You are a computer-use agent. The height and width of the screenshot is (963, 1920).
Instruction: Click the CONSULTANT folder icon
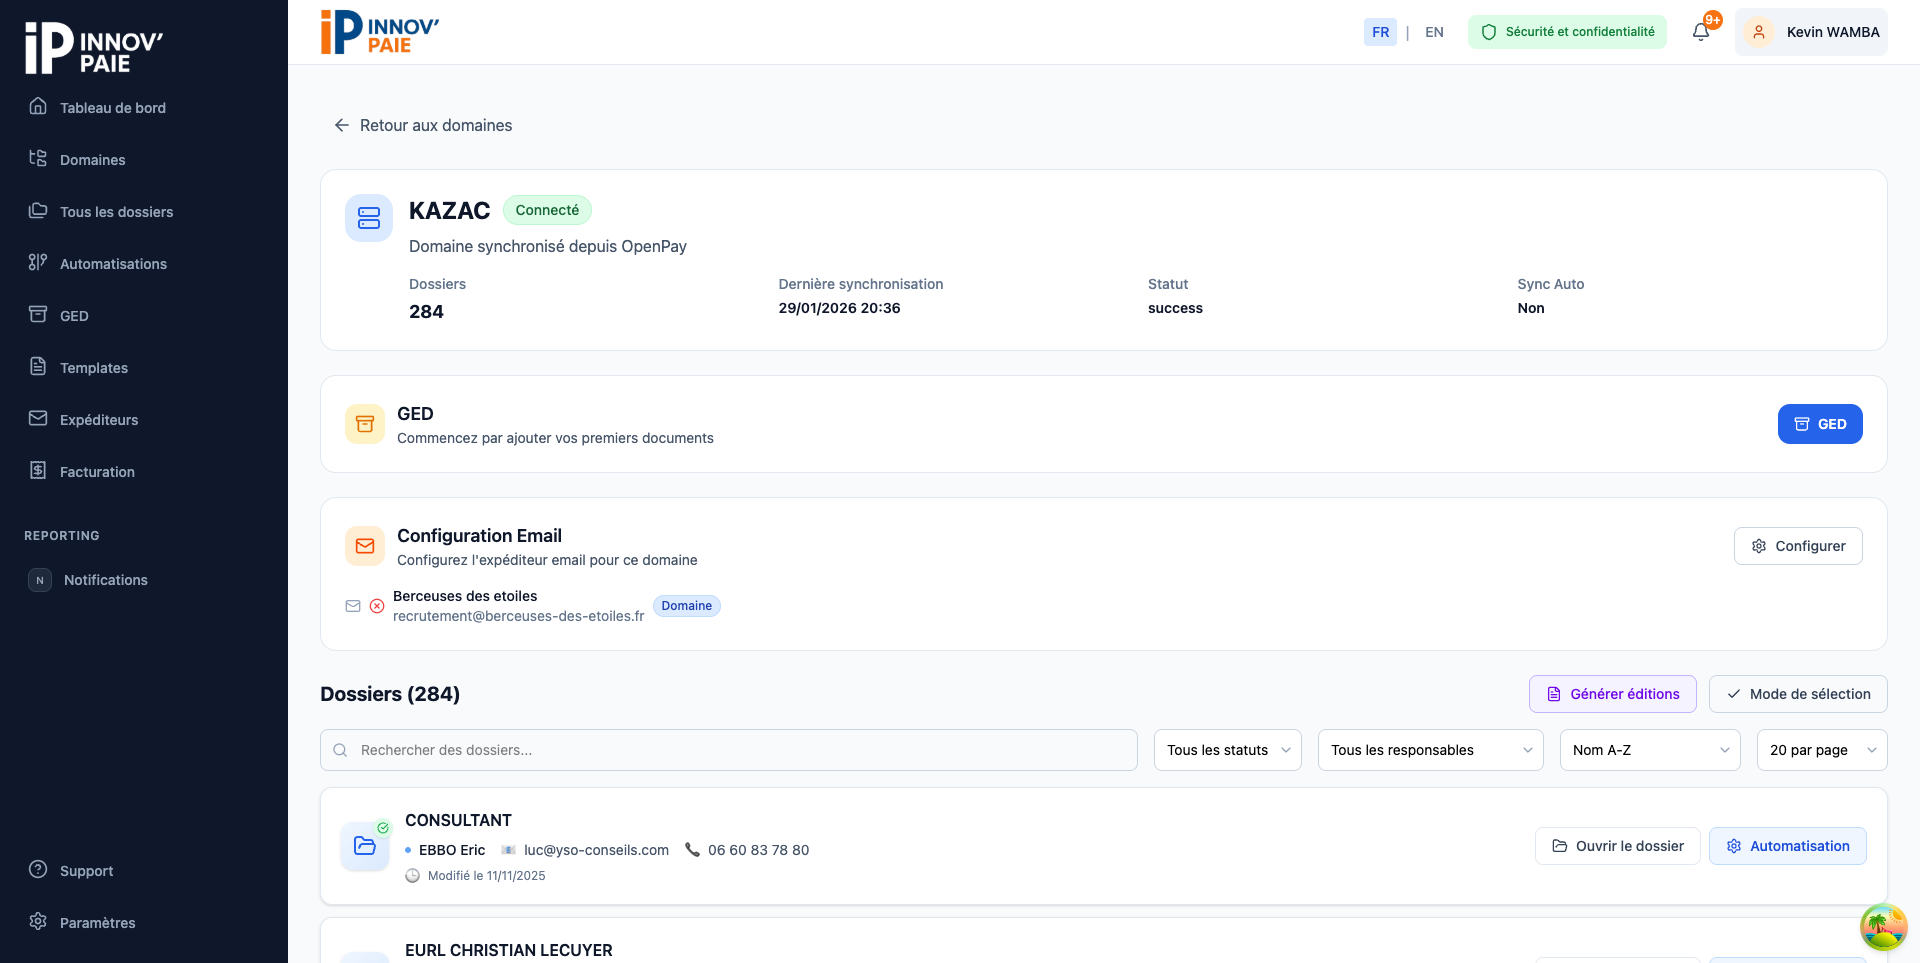(365, 846)
